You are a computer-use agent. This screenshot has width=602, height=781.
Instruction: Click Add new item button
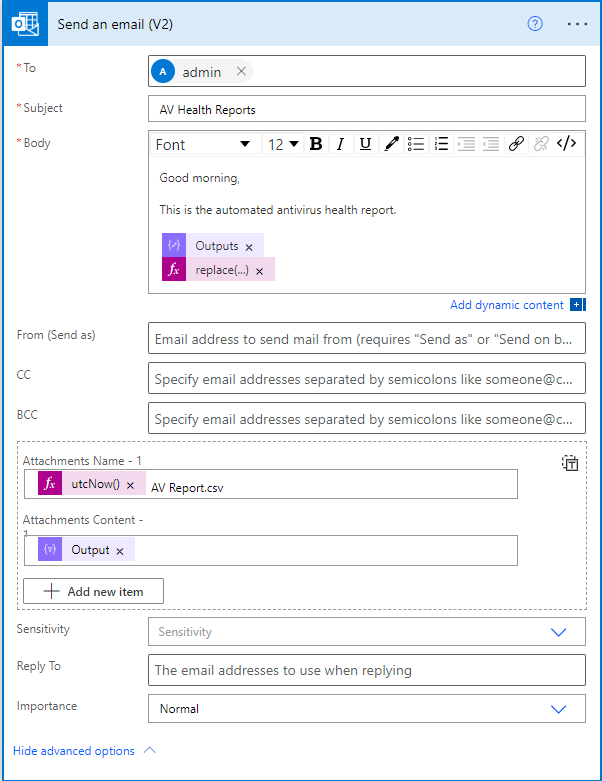pos(93,592)
